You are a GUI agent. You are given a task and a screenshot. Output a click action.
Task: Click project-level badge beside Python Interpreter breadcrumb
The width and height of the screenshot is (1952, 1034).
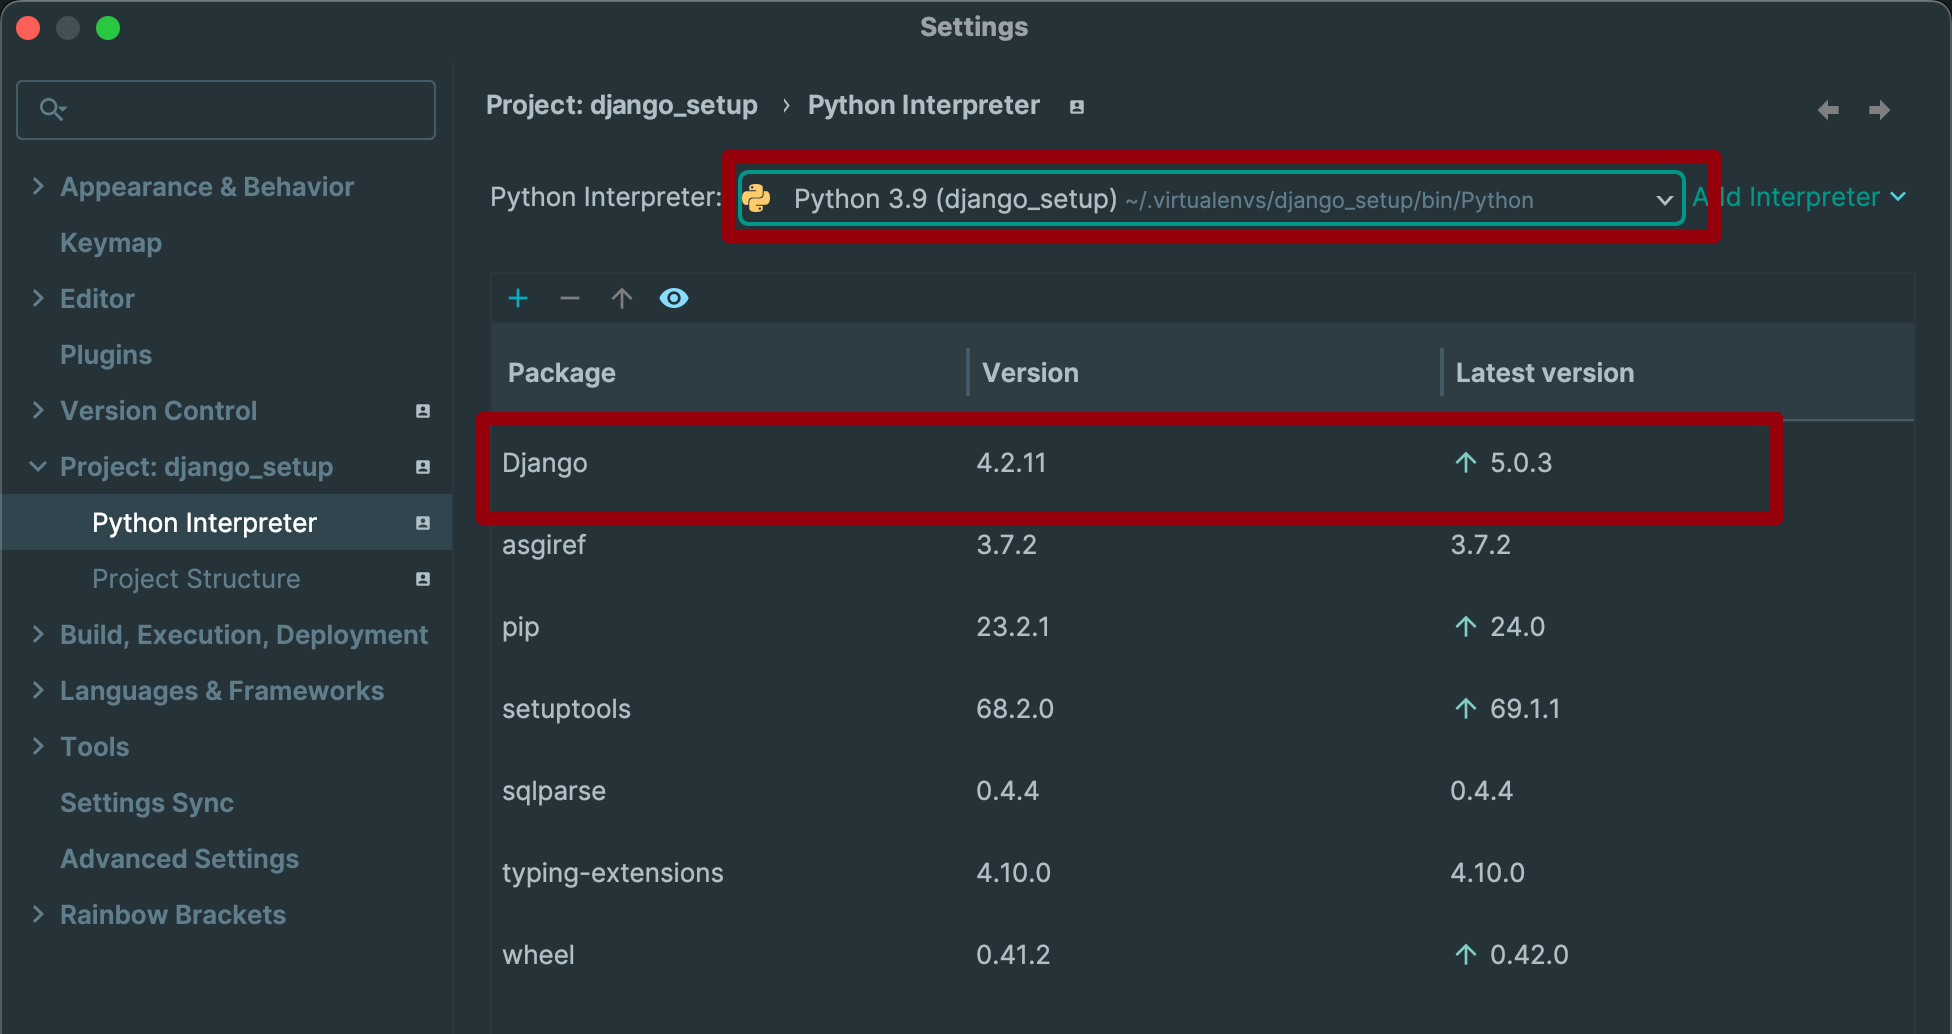pyautogui.click(x=1077, y=107)
